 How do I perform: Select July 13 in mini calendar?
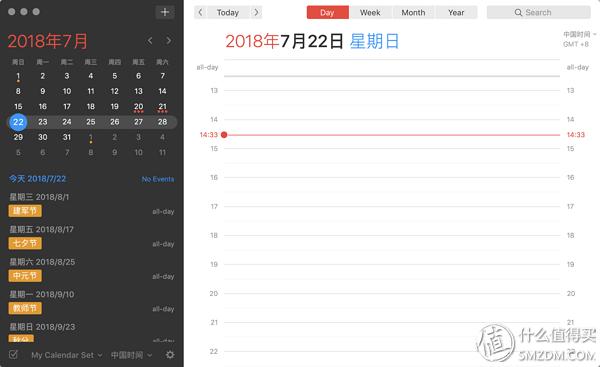(139, 91)
